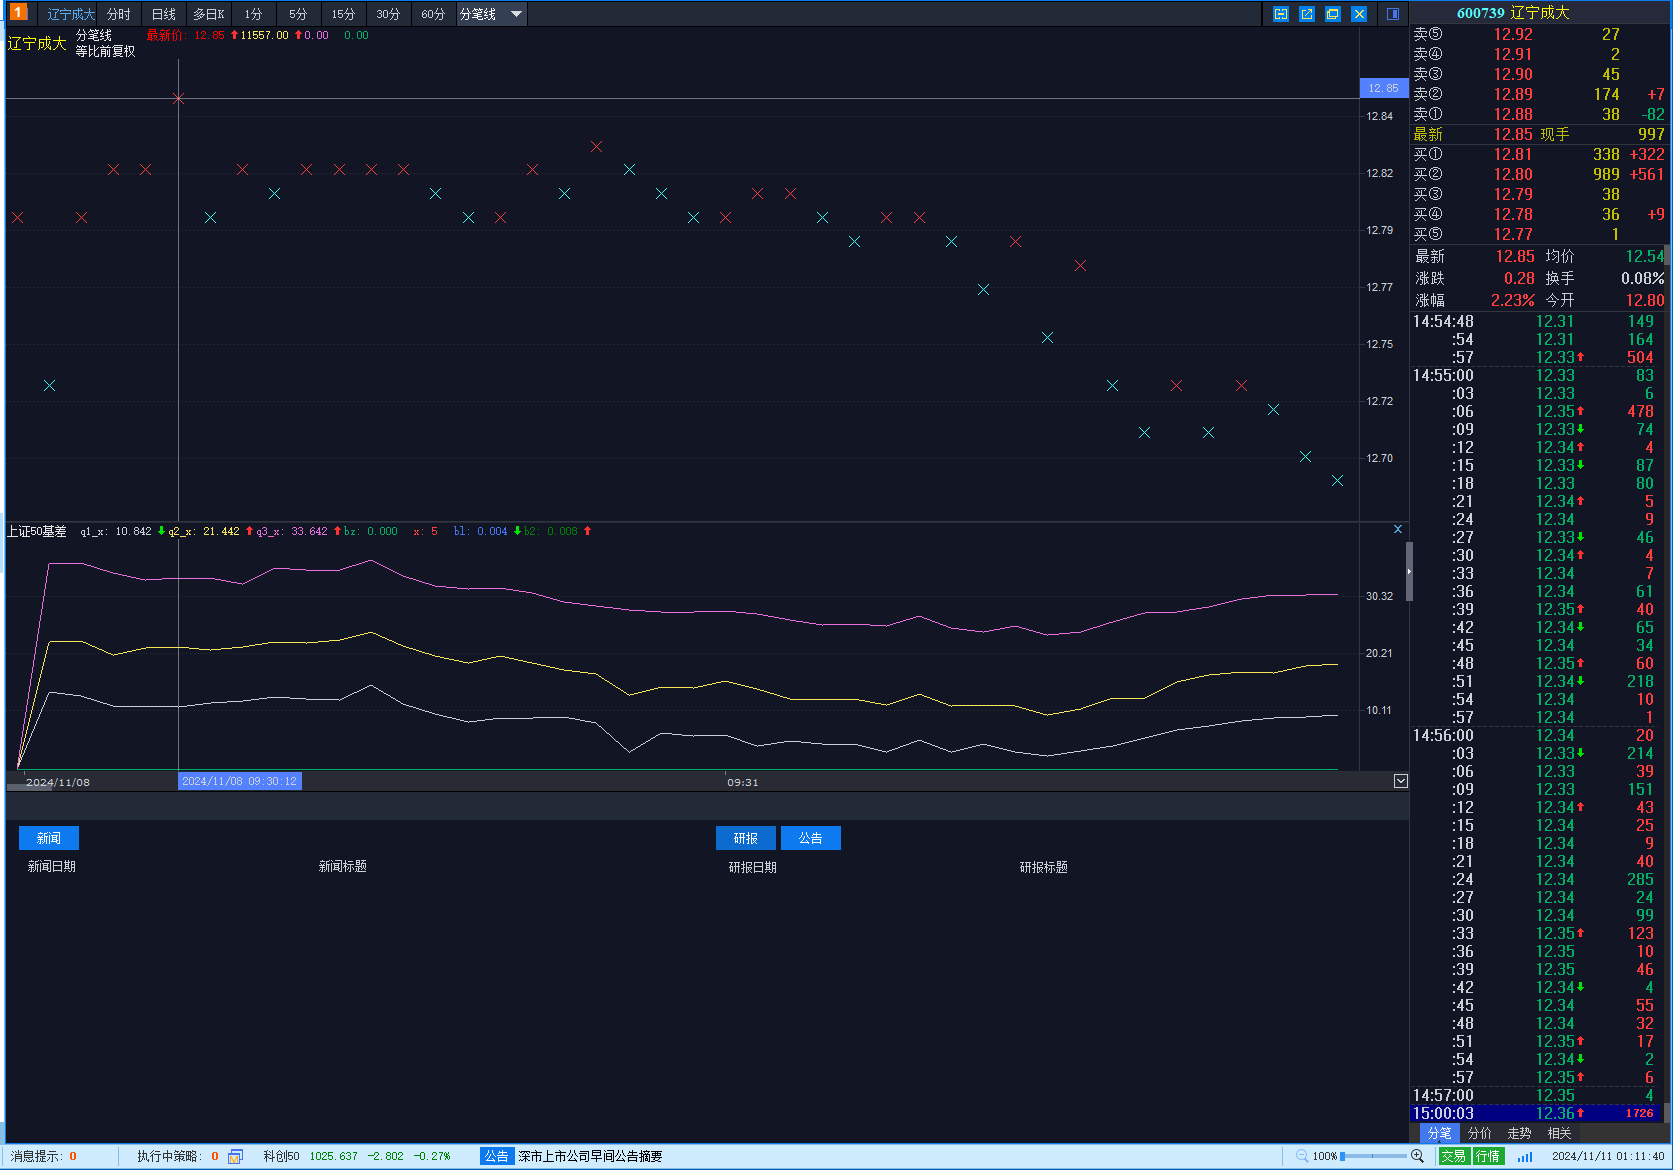Screen dimensions: 1673x1170
Task: Open the 分笔线 period dropdown arrow
Action: point(516,14)
